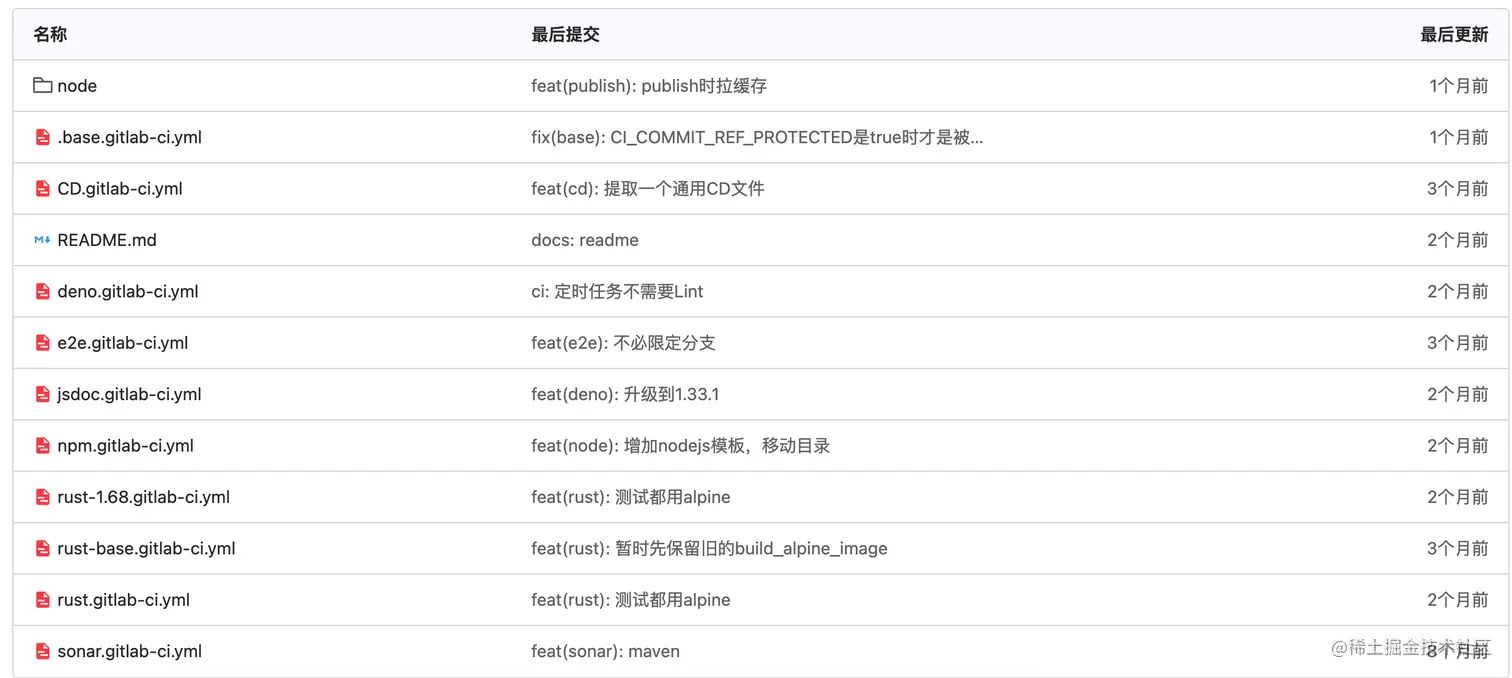Open the deno.gitlab-ci.yml file
This screenshot has height=678, width=1512.
click(x=128, y=292)
